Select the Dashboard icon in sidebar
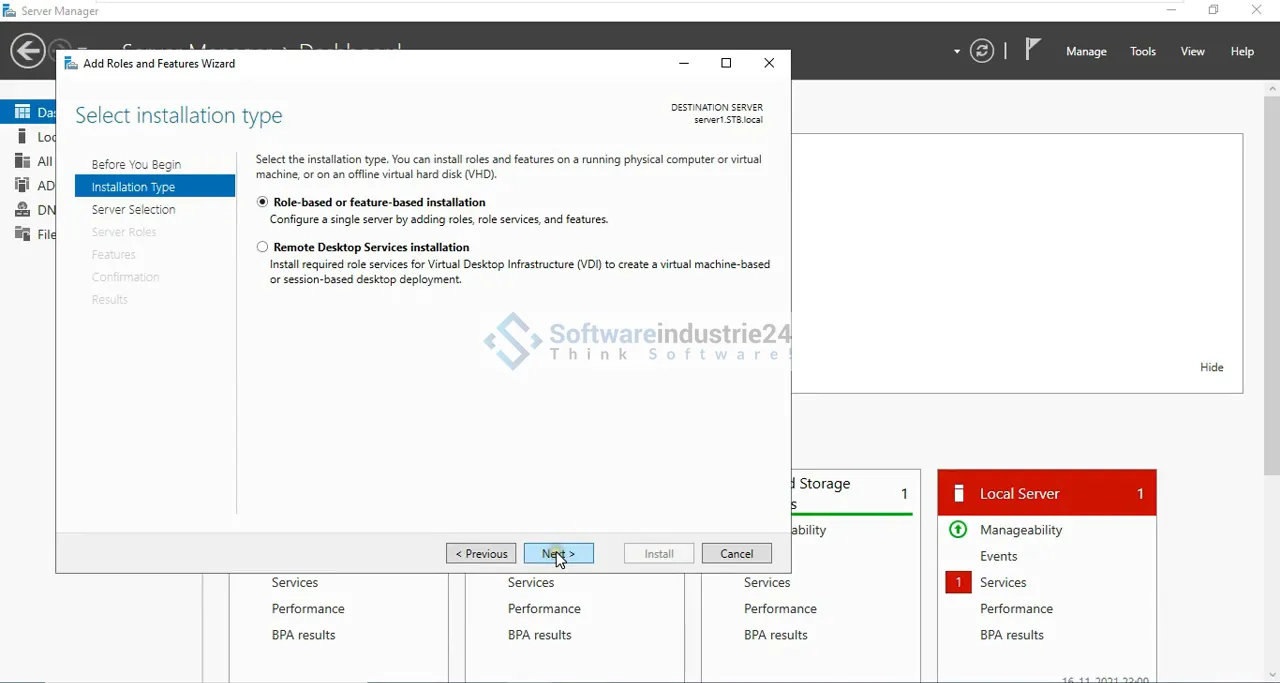Viewport: 1280px width, 683px height. pyautogui.click(x=22, y=112)
